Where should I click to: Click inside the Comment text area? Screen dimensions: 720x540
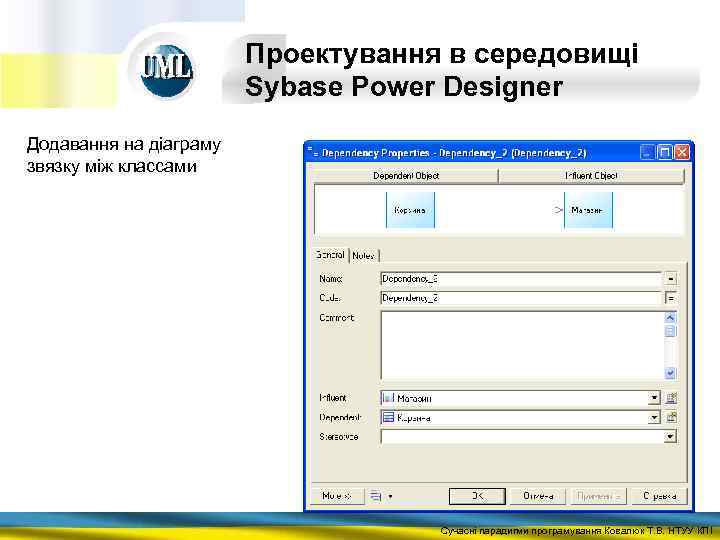(x=523, y=345)
